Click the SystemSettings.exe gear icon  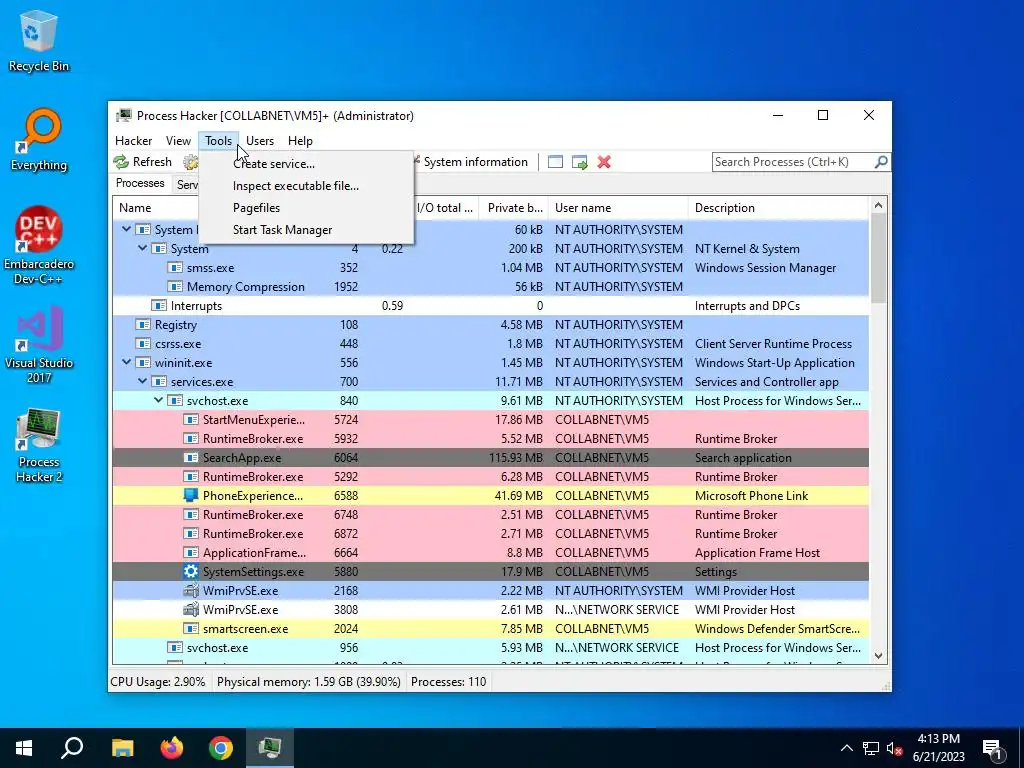[x=191, y=571]
